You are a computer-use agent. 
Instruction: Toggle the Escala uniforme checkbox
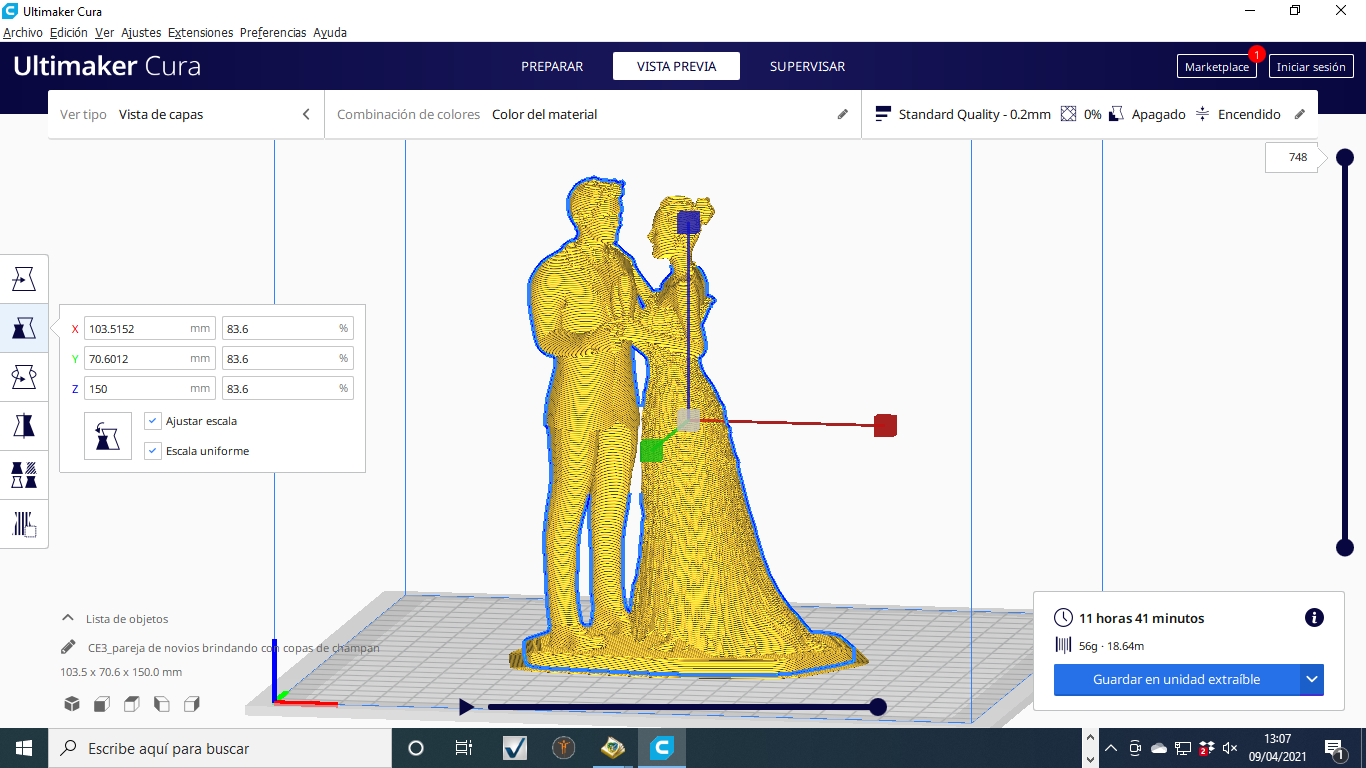153,451
